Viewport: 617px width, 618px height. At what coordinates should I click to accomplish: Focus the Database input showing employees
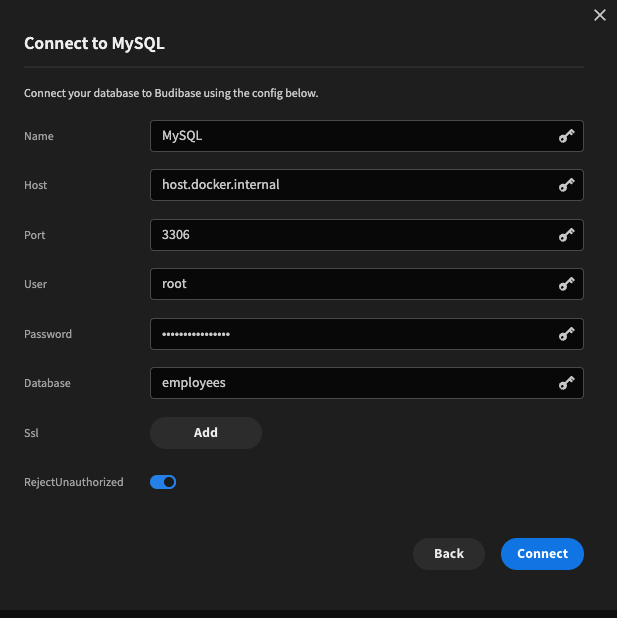pos(367,383)
